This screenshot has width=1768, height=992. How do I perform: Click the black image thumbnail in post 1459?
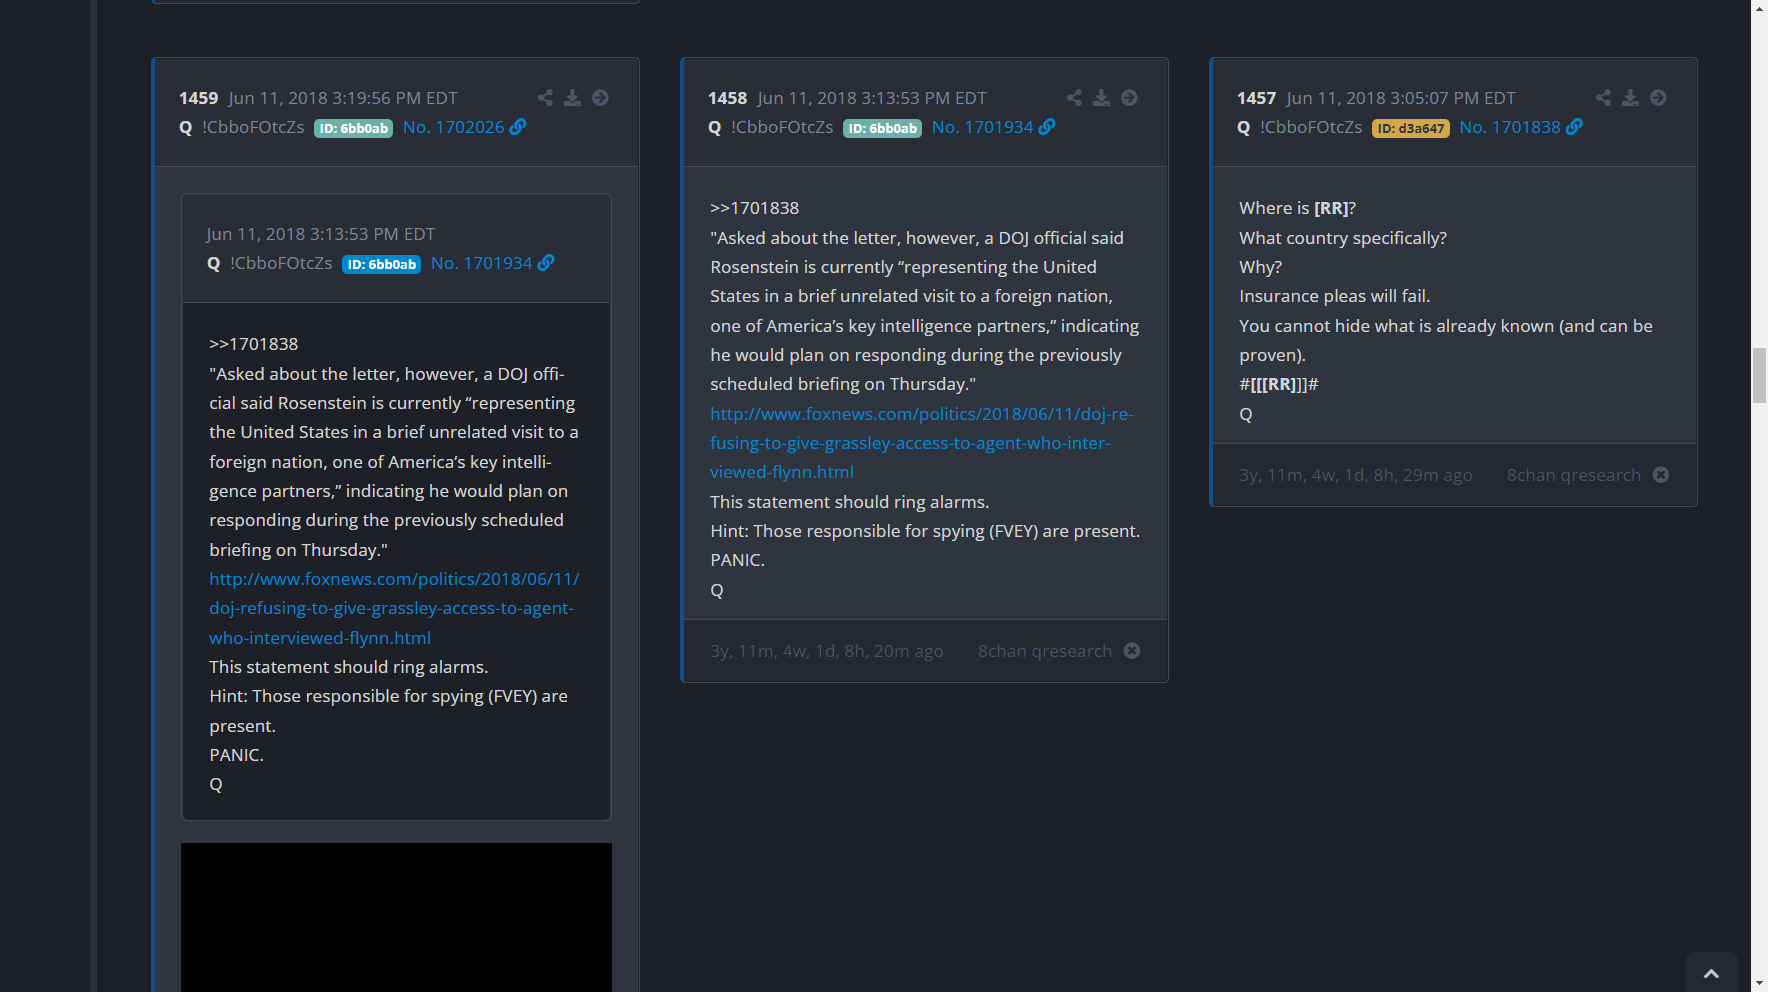(396, 917)
